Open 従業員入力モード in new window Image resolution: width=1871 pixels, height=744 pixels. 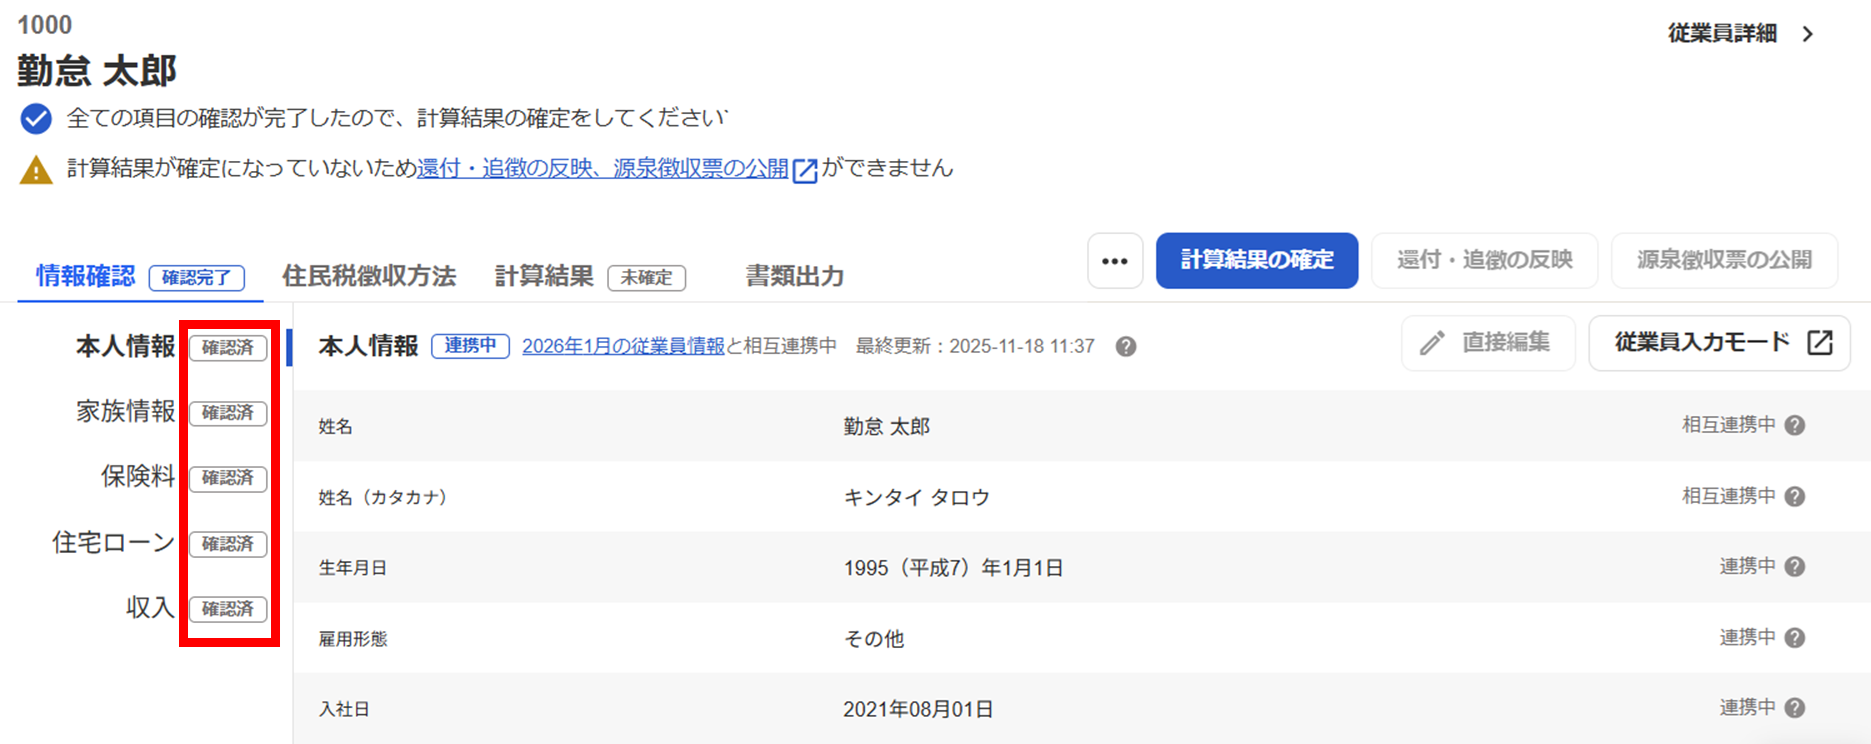click(1719, 343)
